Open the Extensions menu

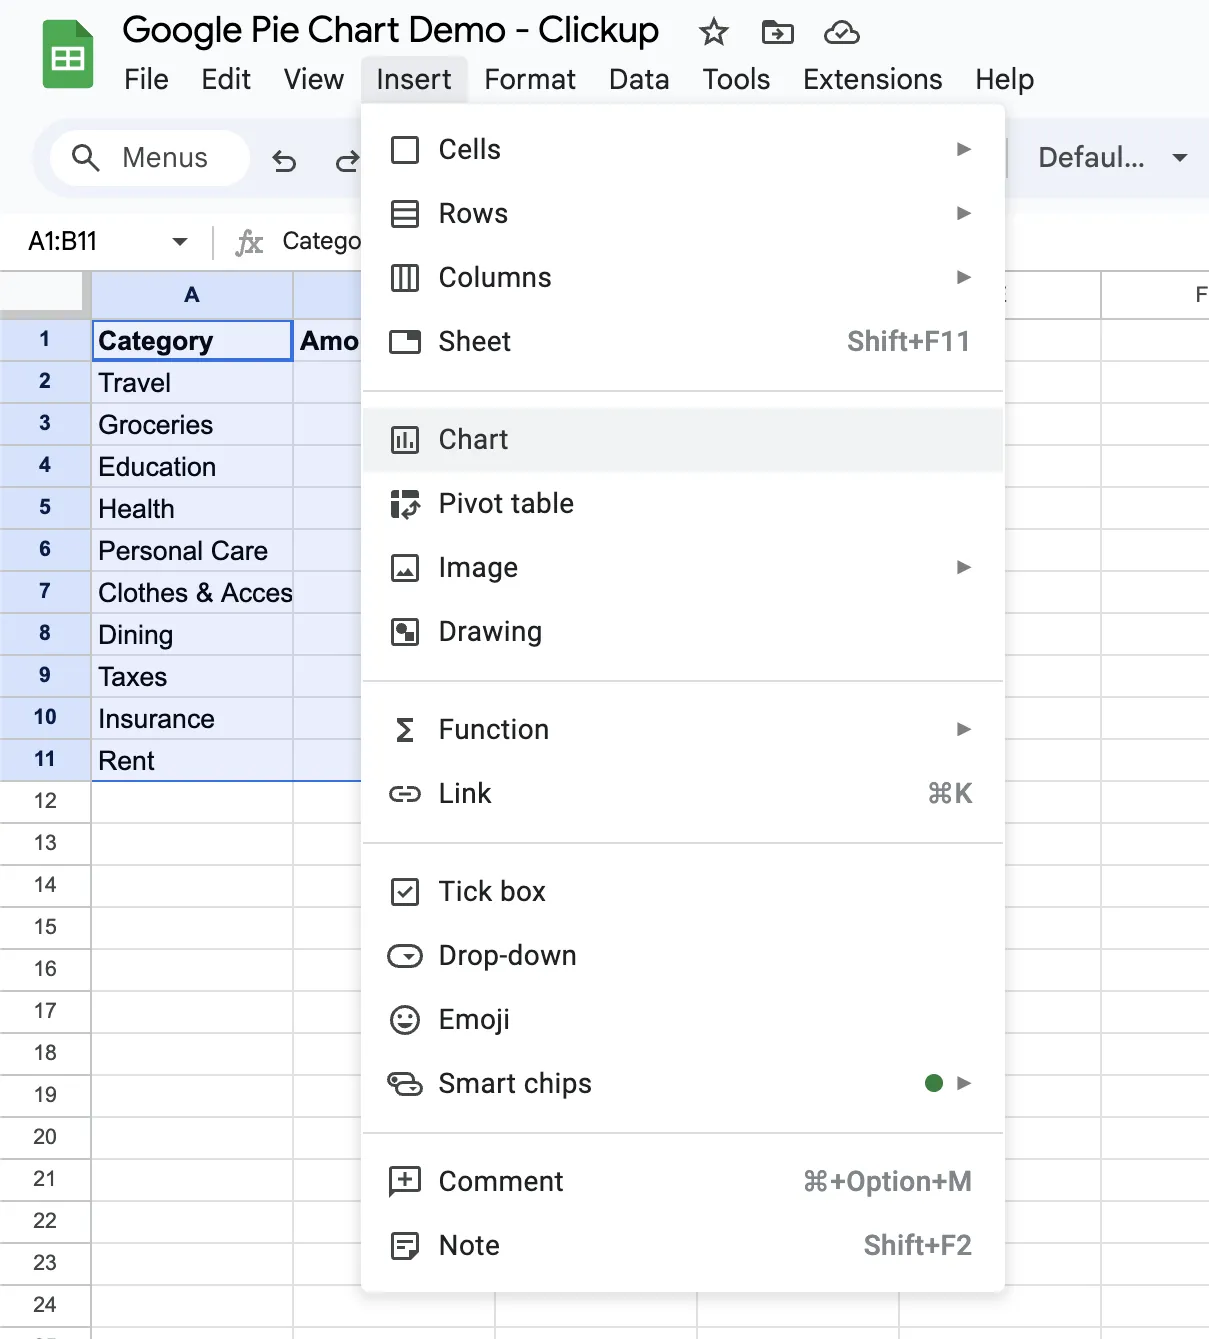[x=873, y=80]
